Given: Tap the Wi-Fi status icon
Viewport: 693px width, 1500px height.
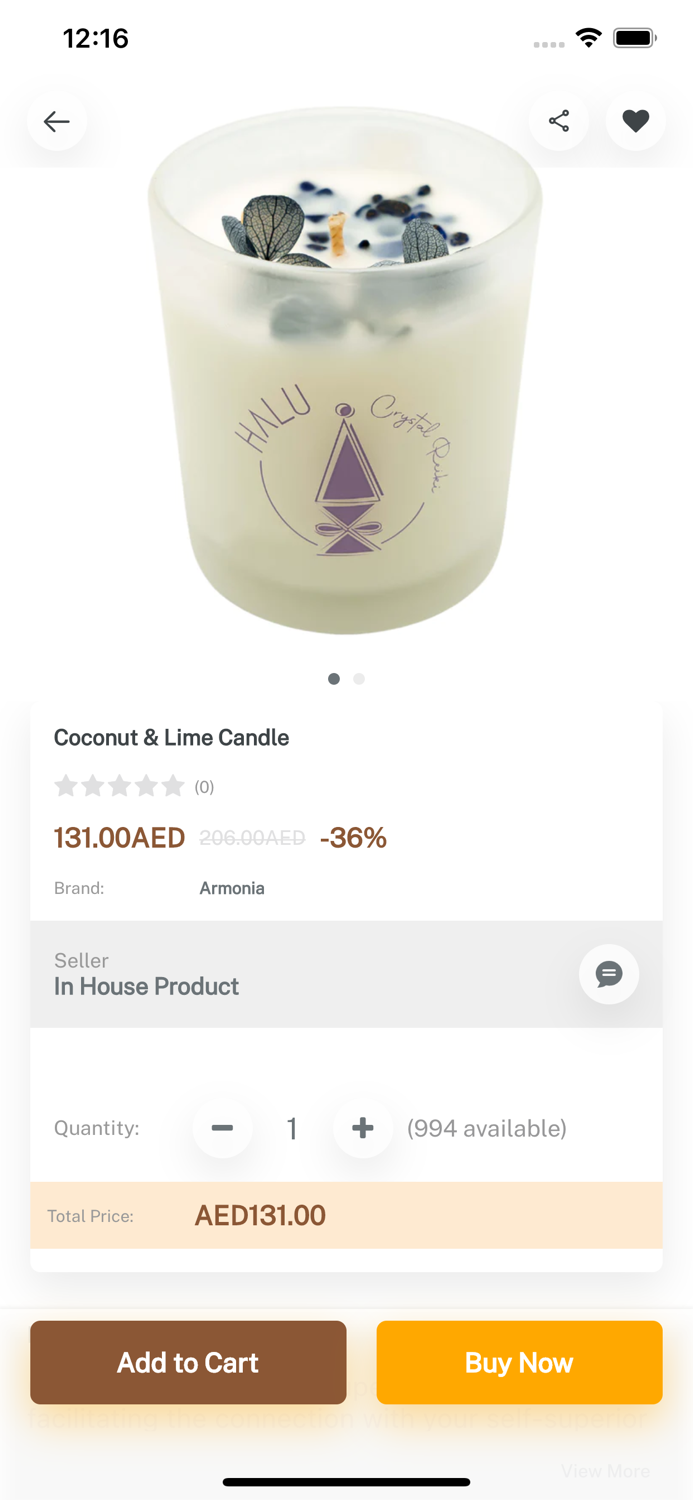Looking at the screenshot, I should point(588,39).
